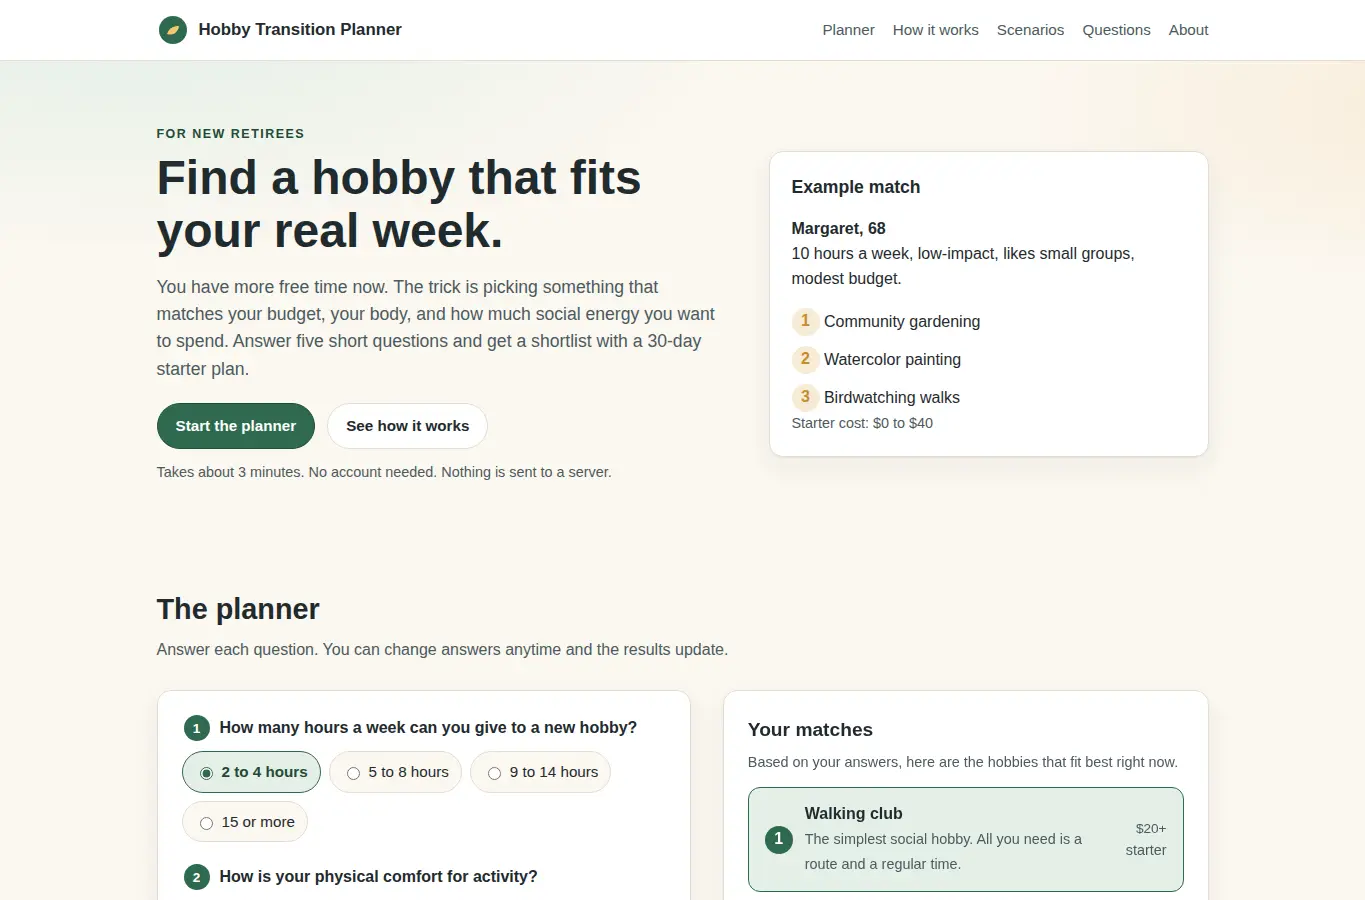The width and height of the screenshot is (1365, 900).
Task: Click the step 2 badge for physical comfort
Action: pos(197,877)
